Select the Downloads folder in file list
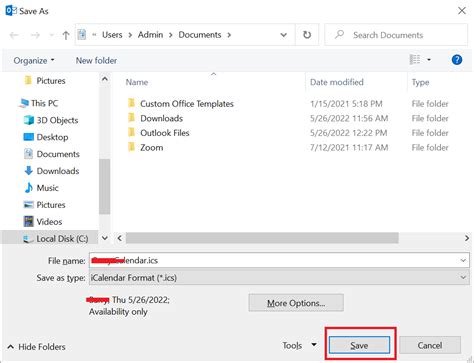 click(155, 118)
